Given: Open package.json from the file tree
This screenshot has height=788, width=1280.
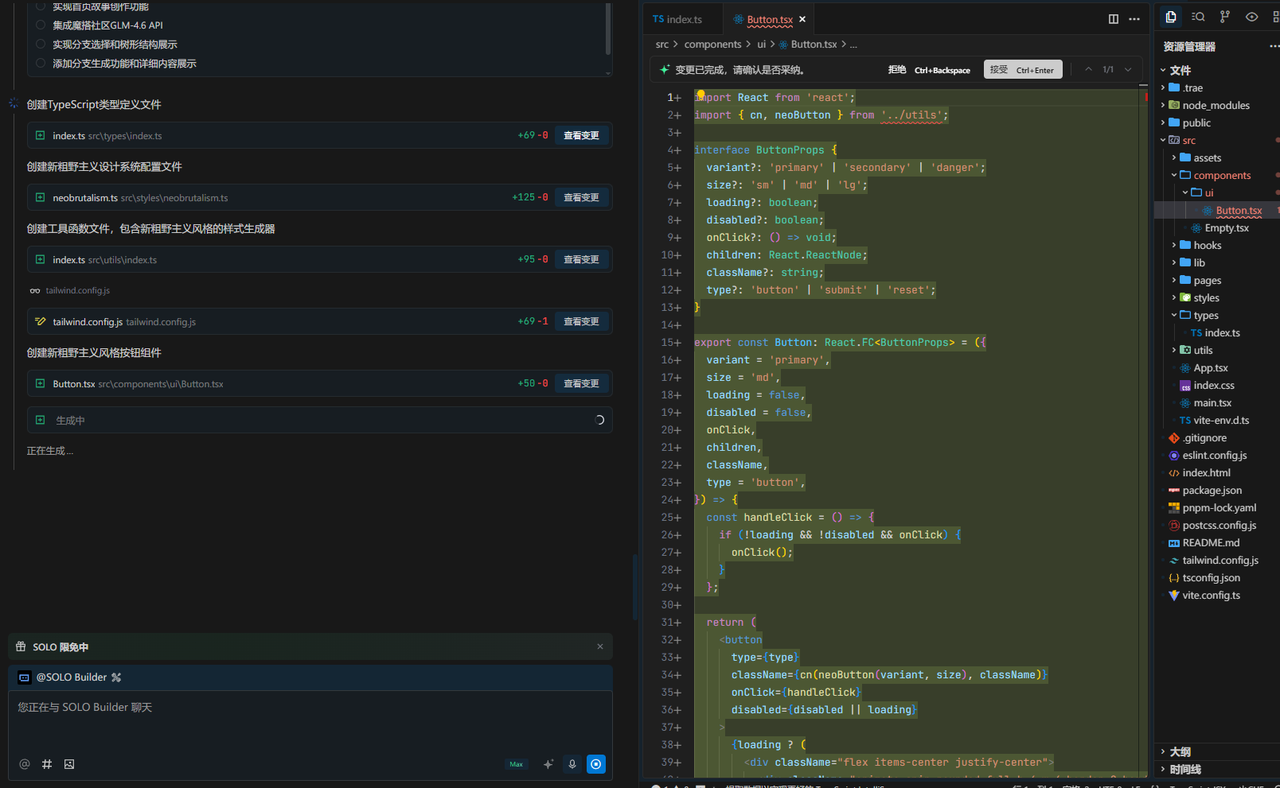Looking at the screenshot, I should coord(1211,490).
